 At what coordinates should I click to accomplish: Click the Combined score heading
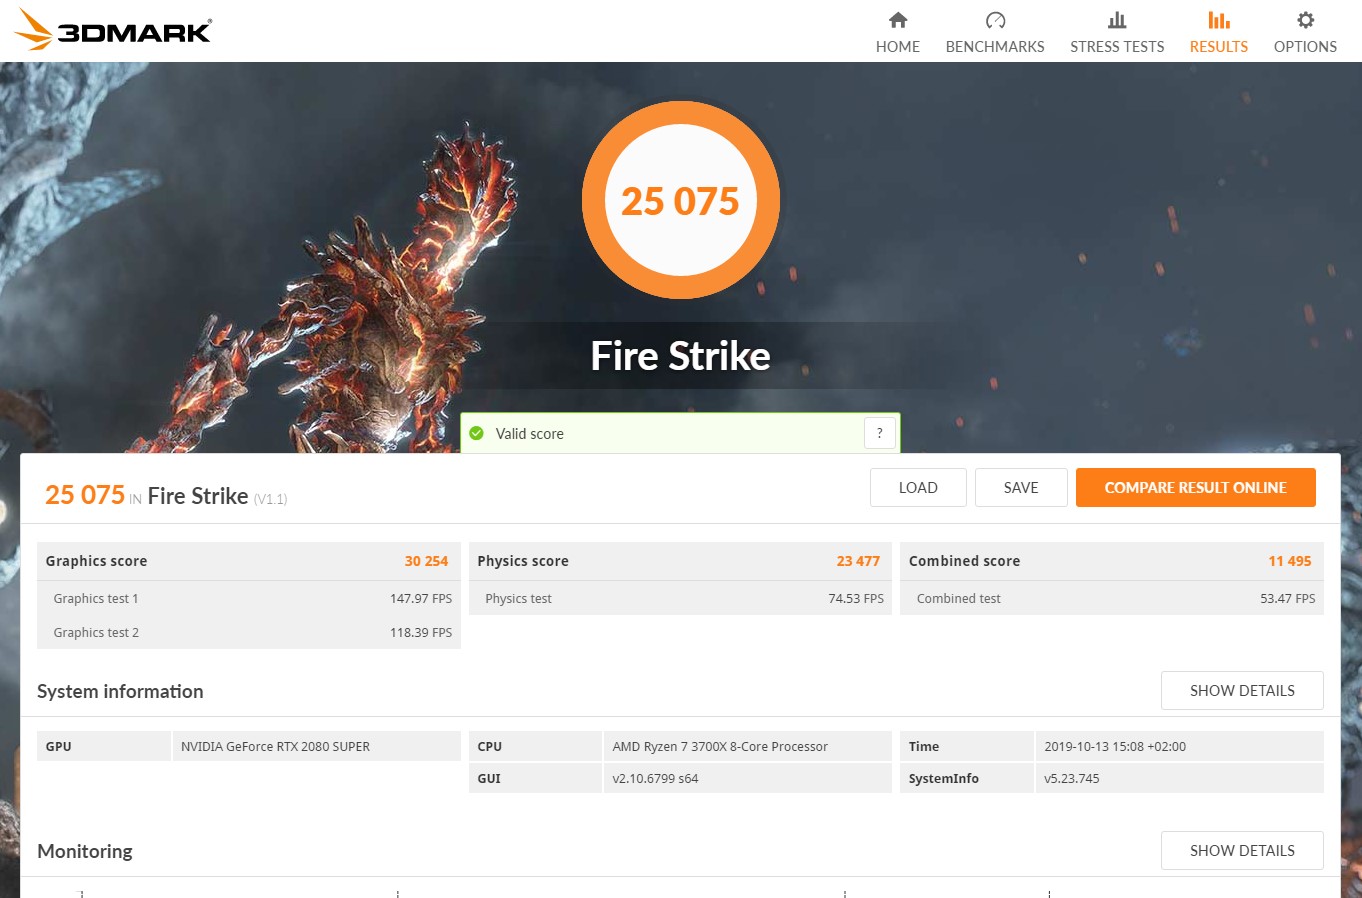pos(964,561)
